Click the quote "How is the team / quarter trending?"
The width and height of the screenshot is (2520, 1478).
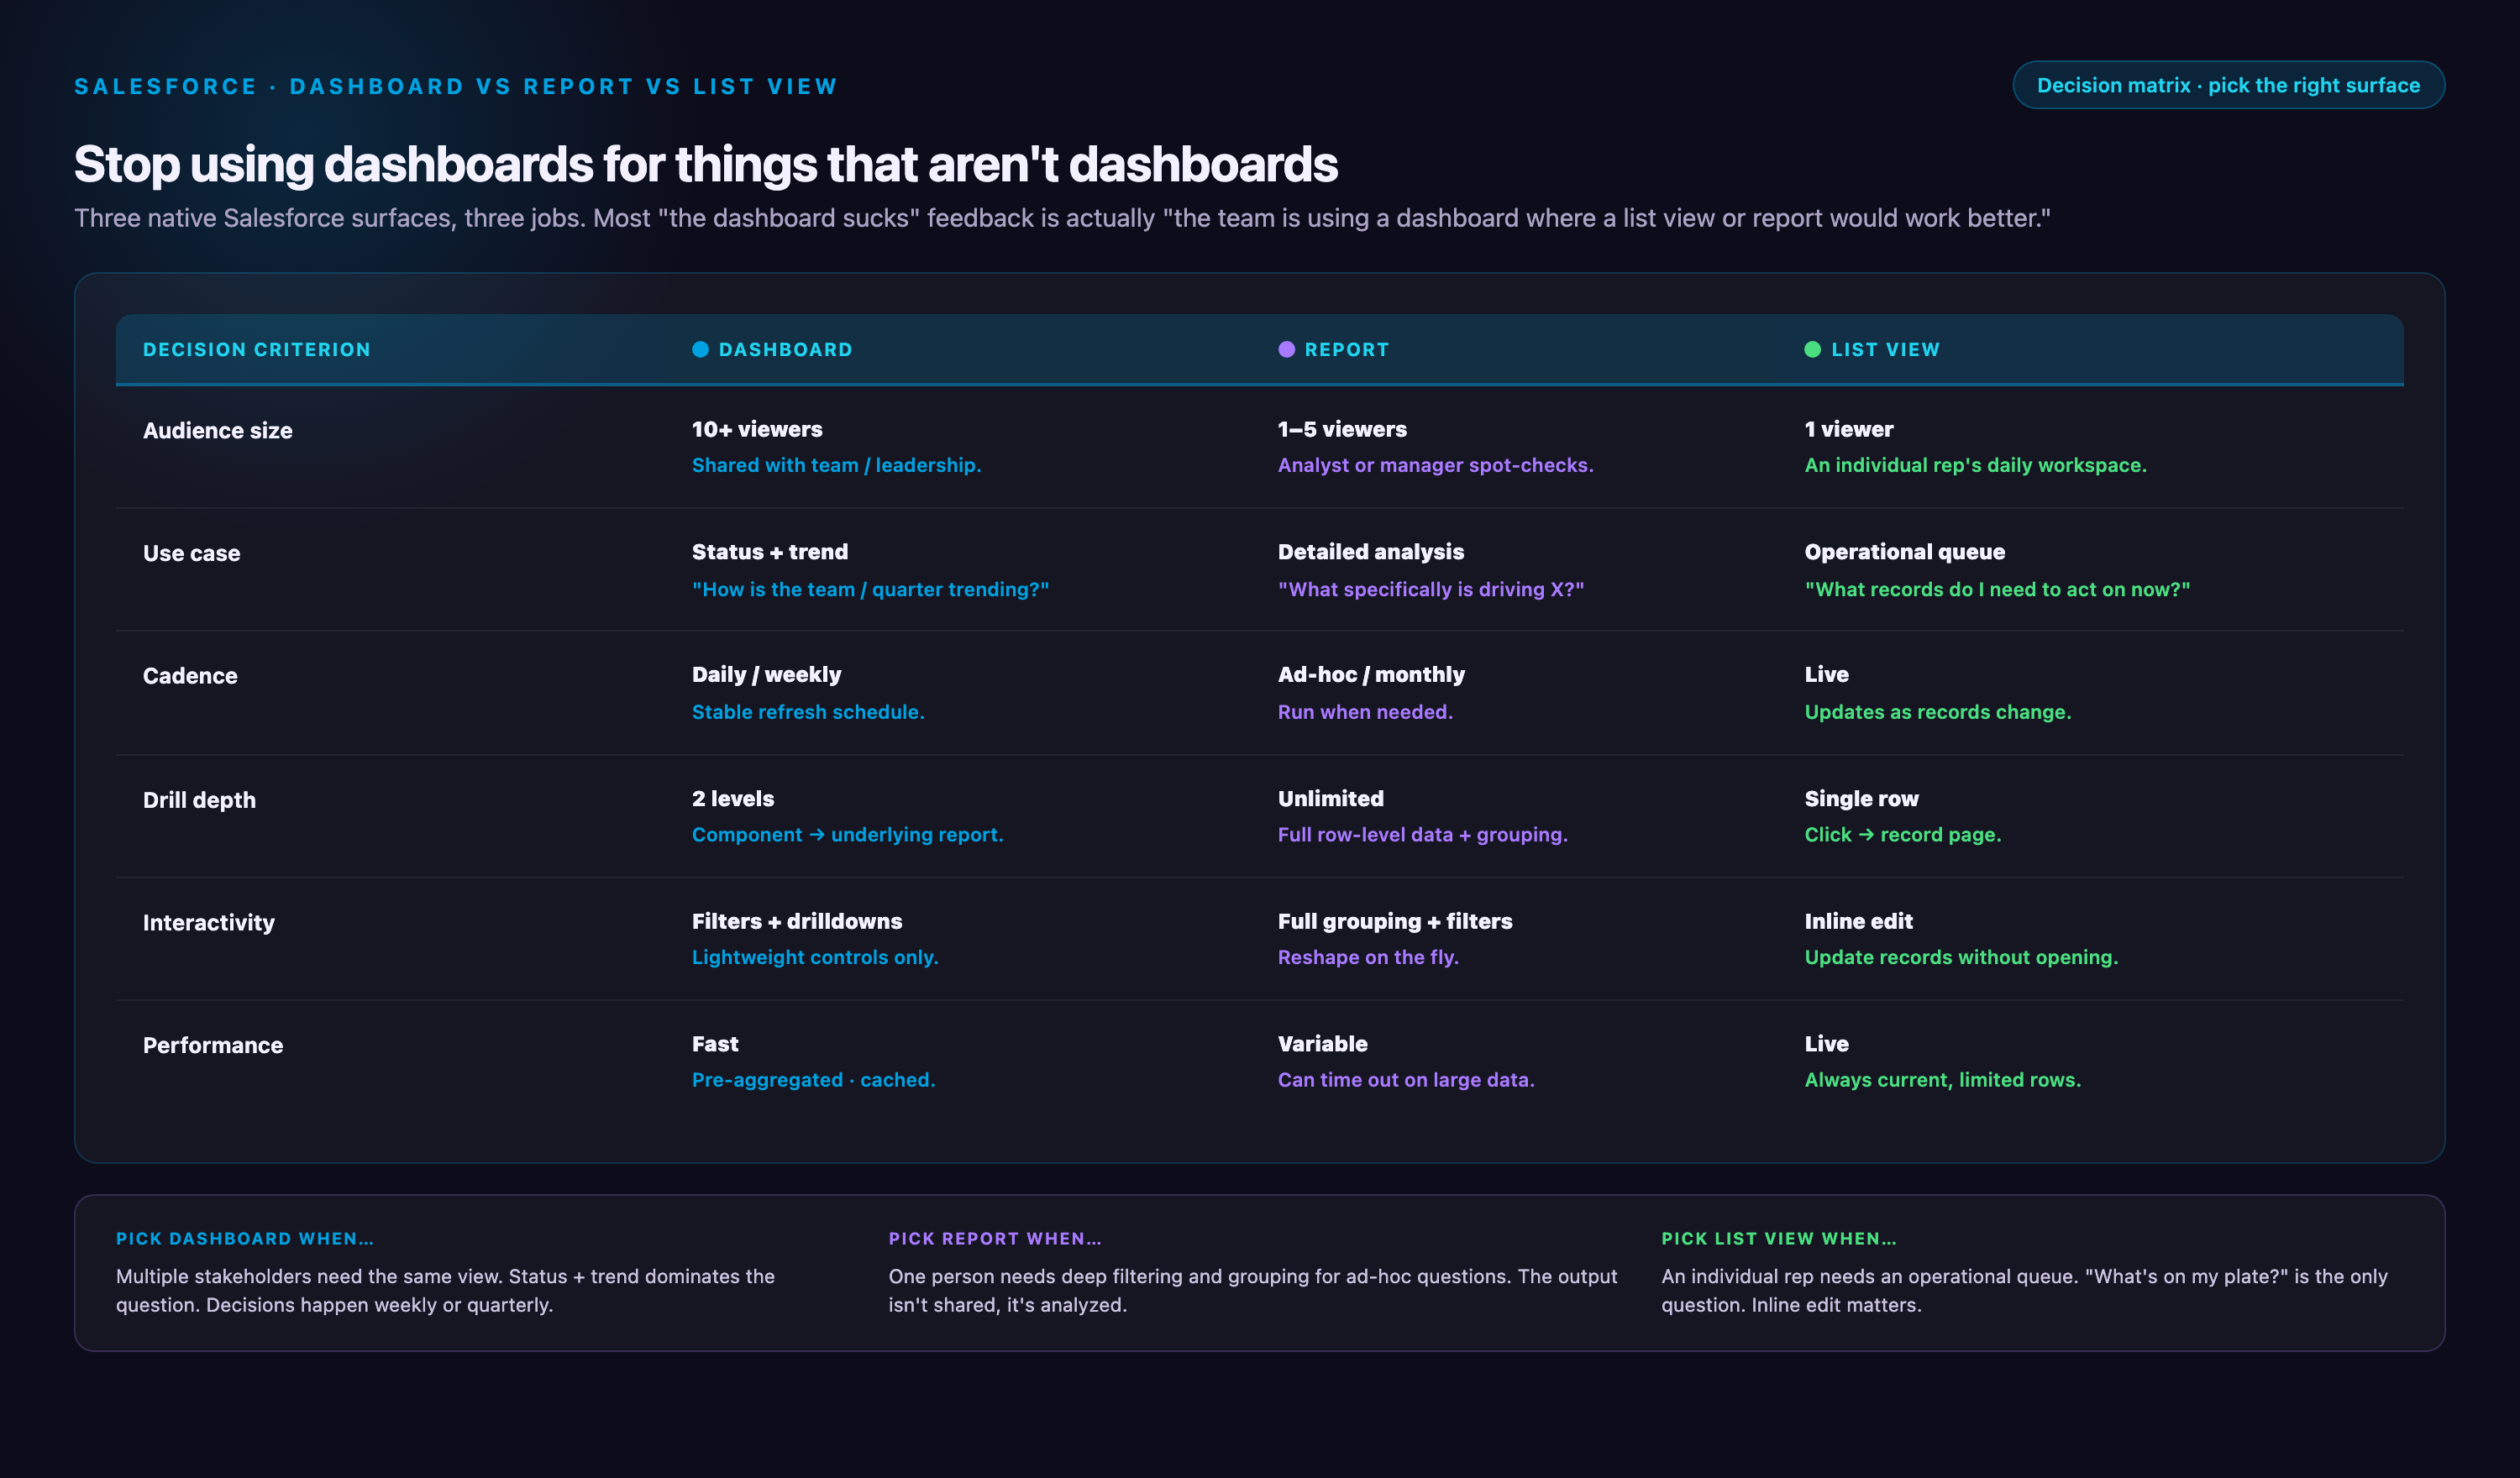click(x=870, y=589)
